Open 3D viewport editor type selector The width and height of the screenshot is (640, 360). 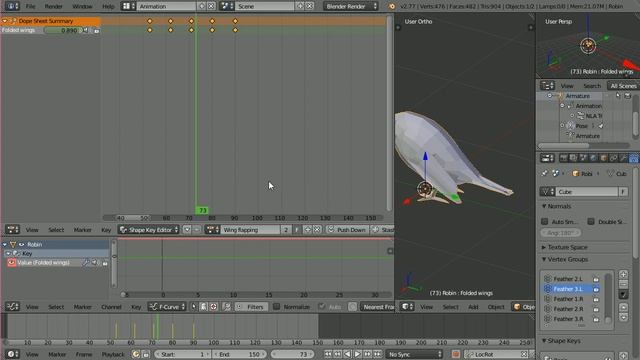tap(407, 307)
